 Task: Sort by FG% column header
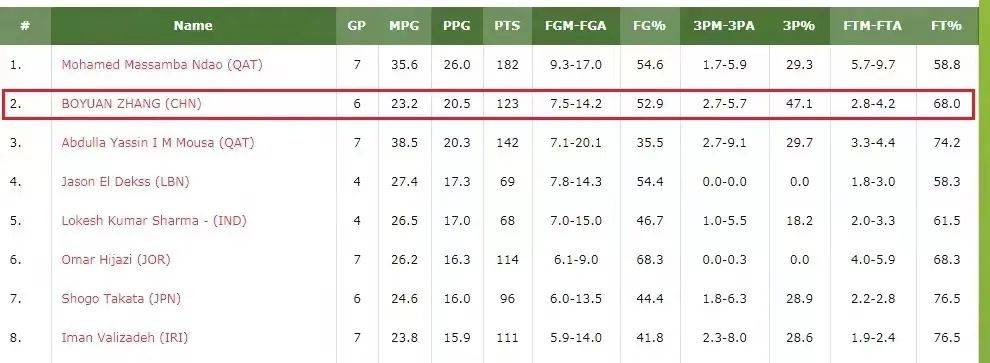tap(650, 26)
